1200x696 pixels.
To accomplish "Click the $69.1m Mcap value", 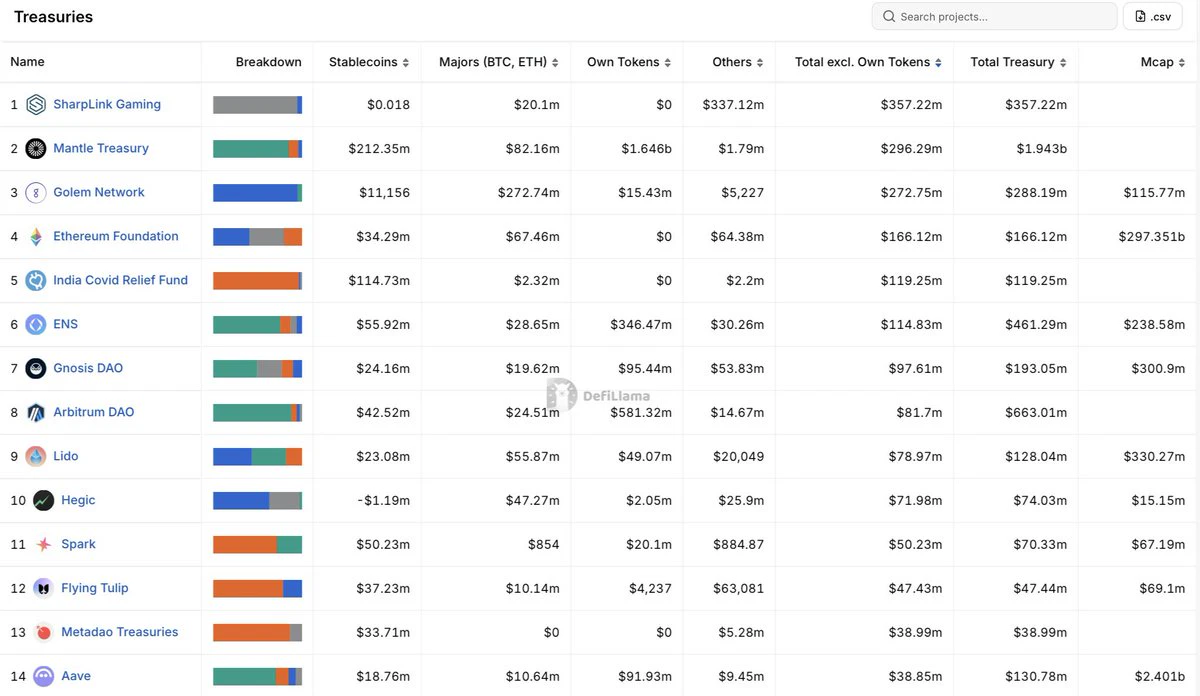I will [x=1162, y=588].
